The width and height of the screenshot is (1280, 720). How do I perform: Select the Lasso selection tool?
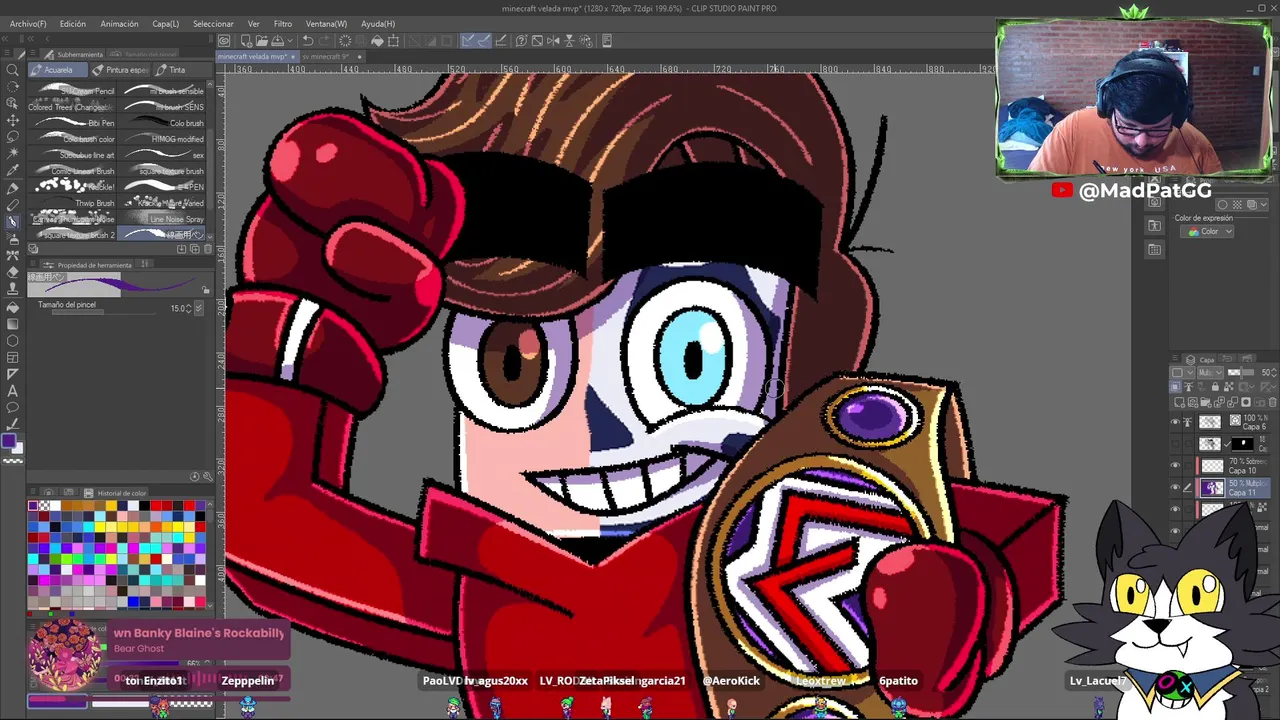[x=13, y=137]
